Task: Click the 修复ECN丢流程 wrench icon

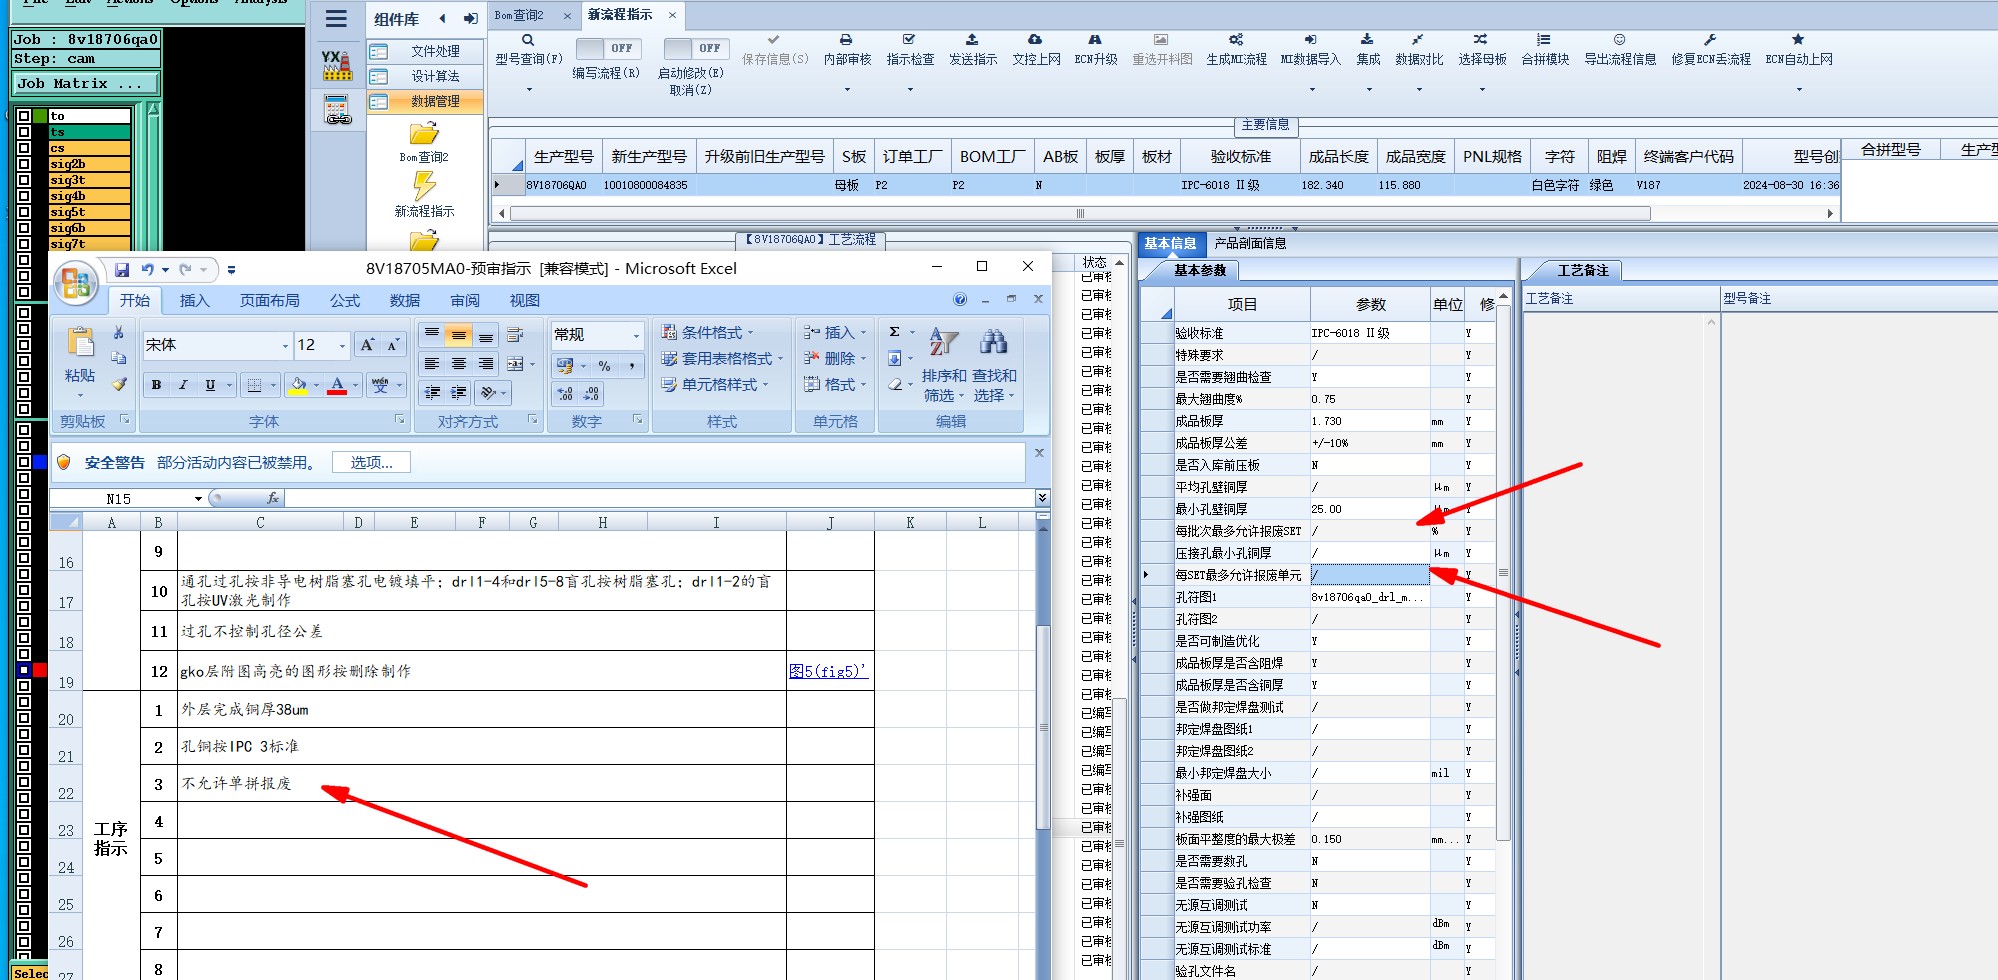Action: click(1710, 40)
